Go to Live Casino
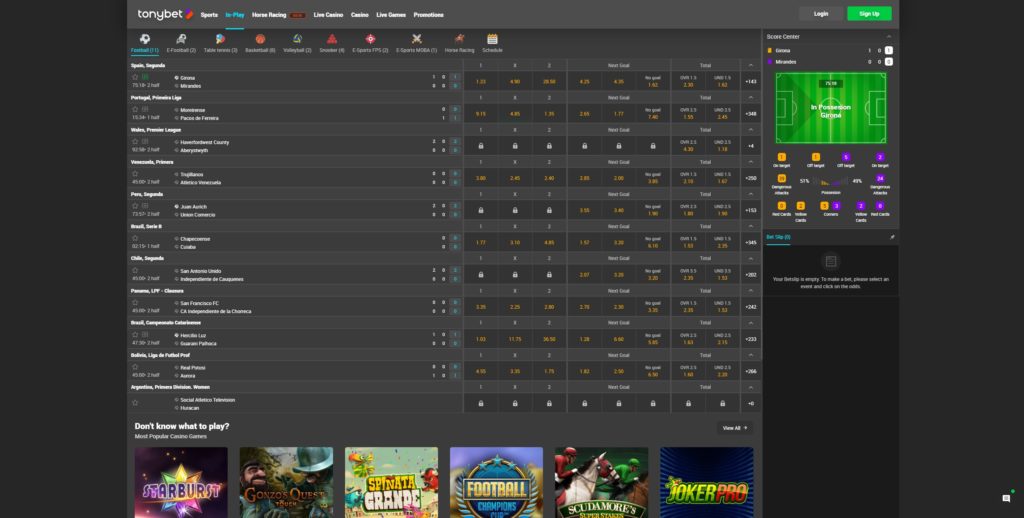 pyautogui.click(x=328, y=14)
